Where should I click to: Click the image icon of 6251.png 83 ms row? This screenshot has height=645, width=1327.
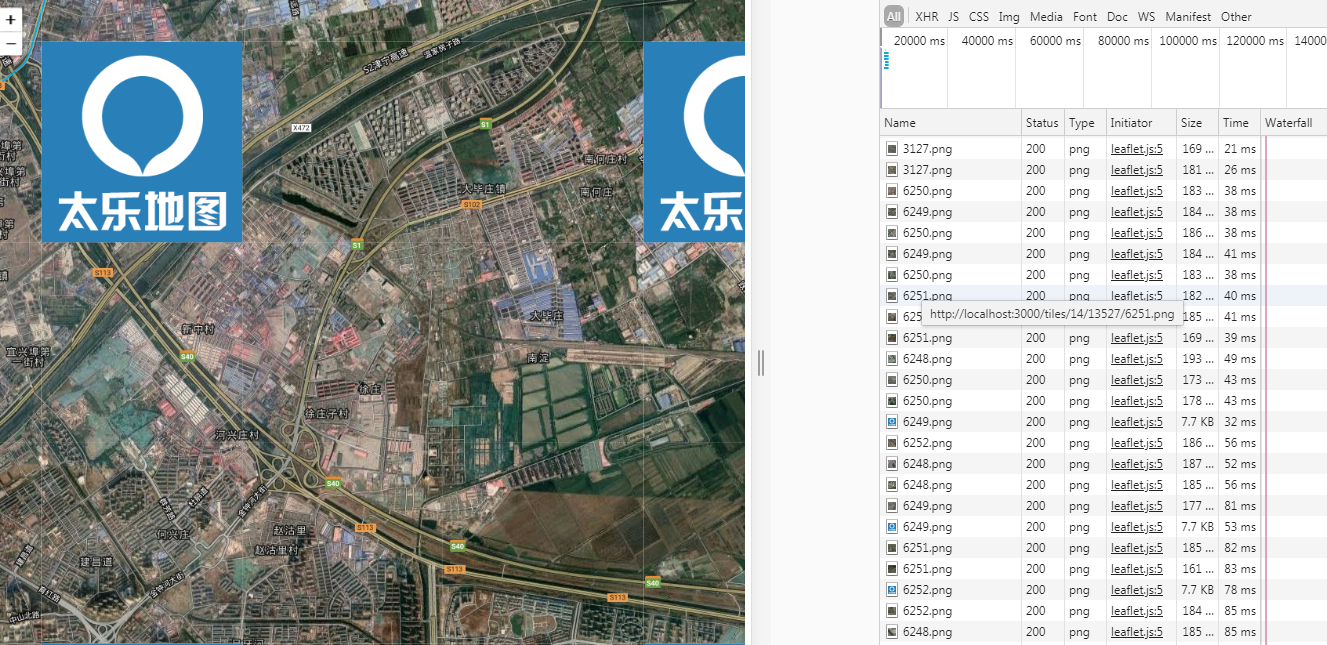892,569
